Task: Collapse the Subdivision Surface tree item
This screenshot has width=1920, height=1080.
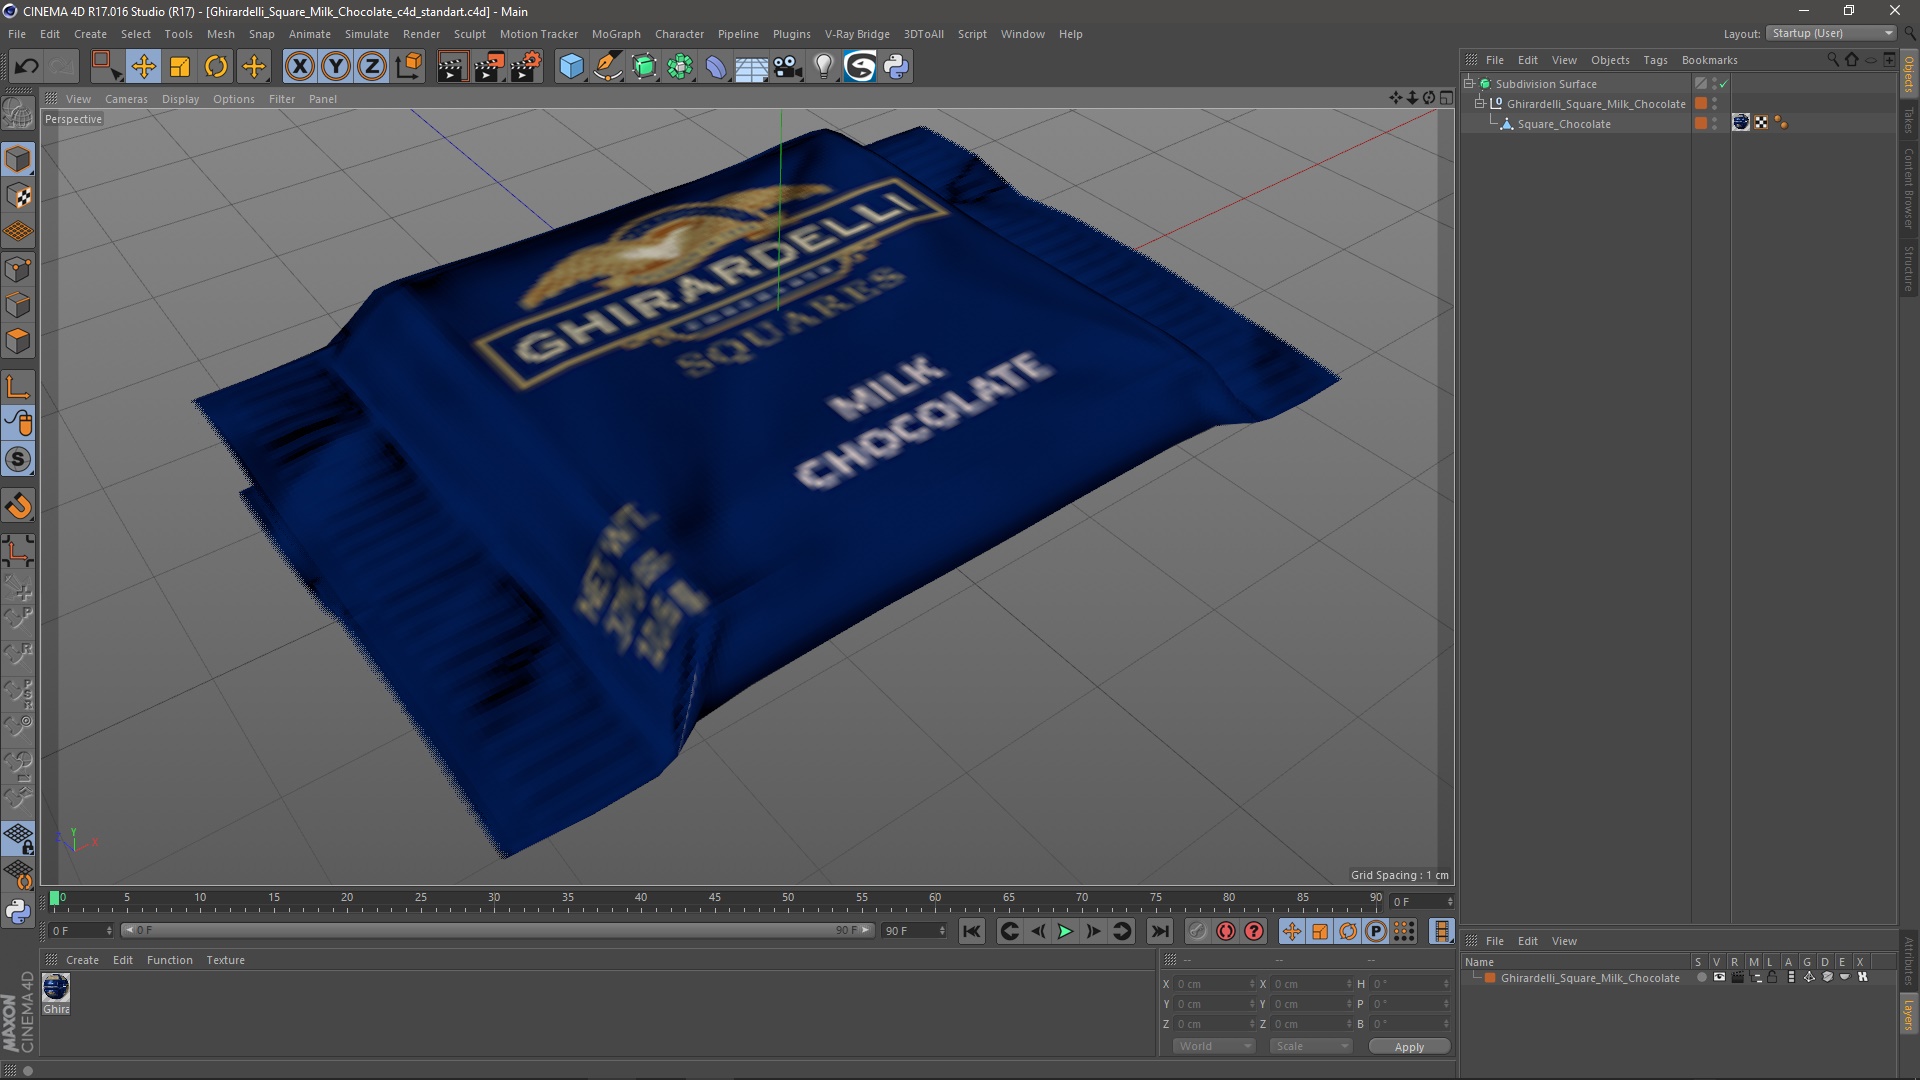Action: [1469, 84]
